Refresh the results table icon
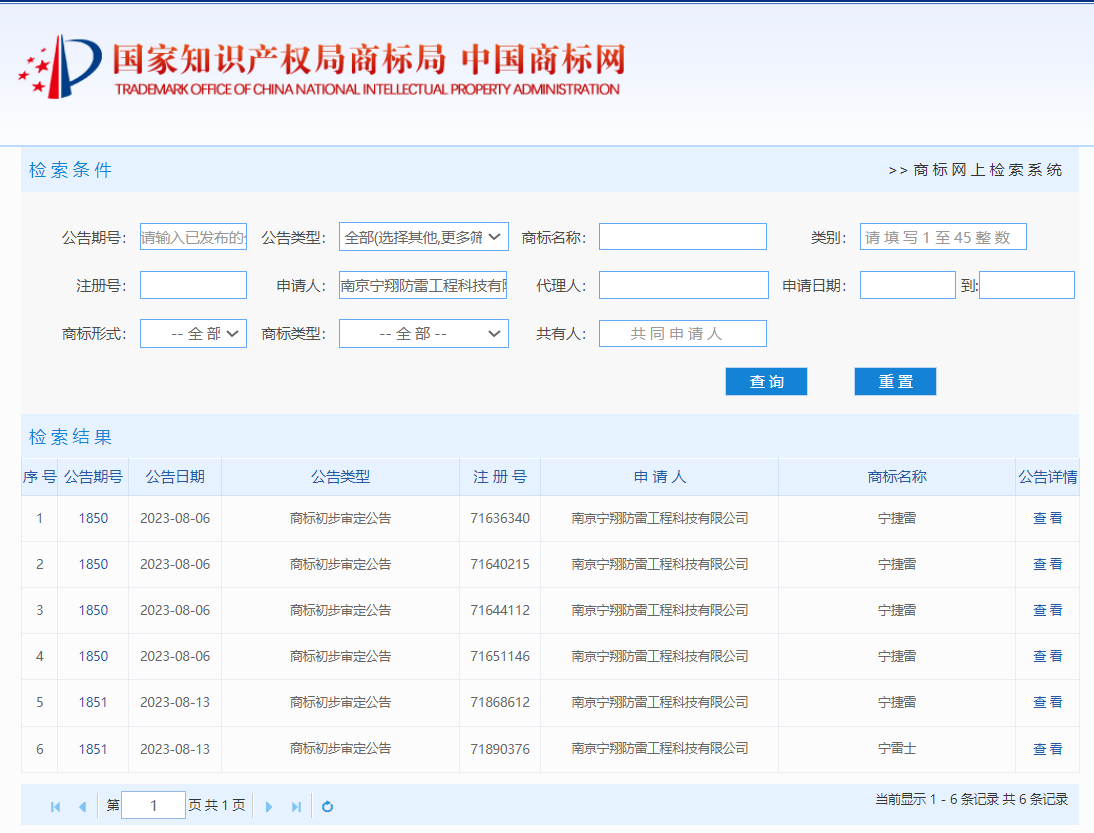The image size is (1094, 833). [x=327, y=807]
